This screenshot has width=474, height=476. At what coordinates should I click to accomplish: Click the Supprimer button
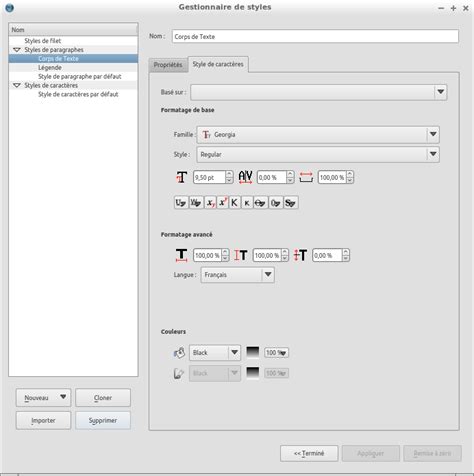pyautogui.click(x=103, y=420)
